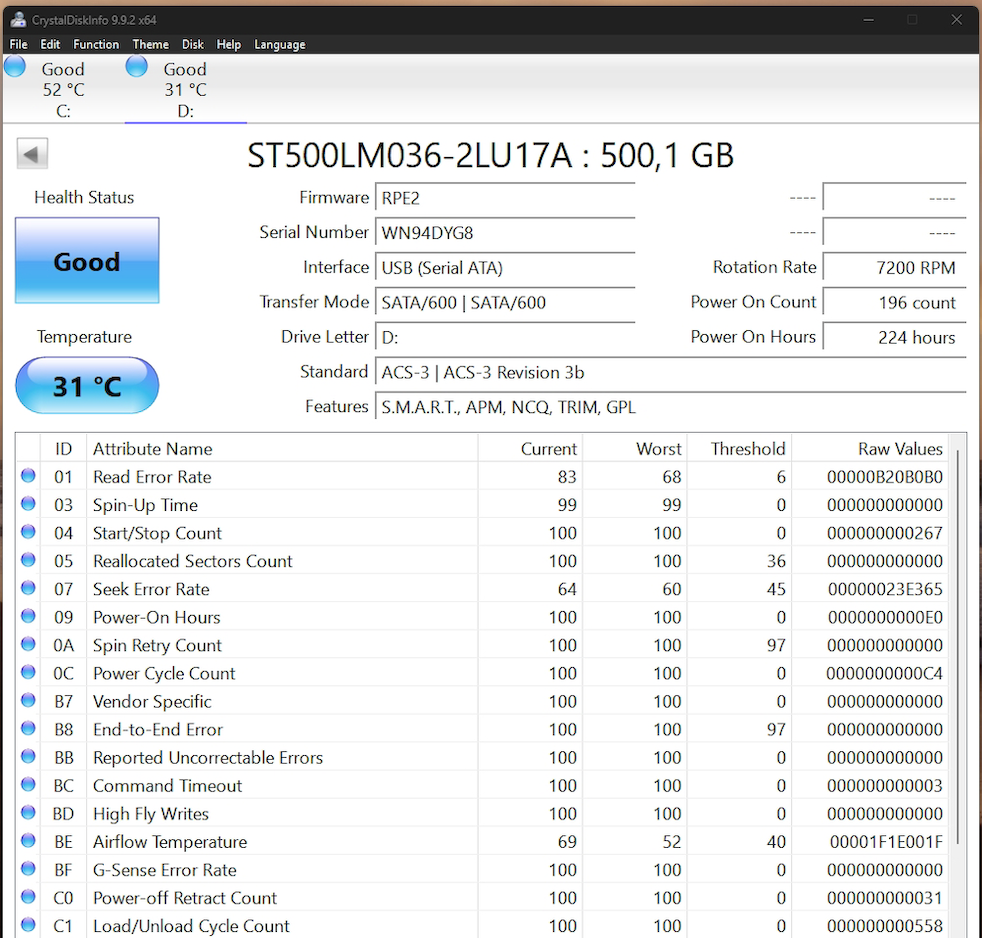Image resolution: width=982 pixels, height=938 pixels.
Task: Click the Good health status button
Action: (x=87, y=260)
